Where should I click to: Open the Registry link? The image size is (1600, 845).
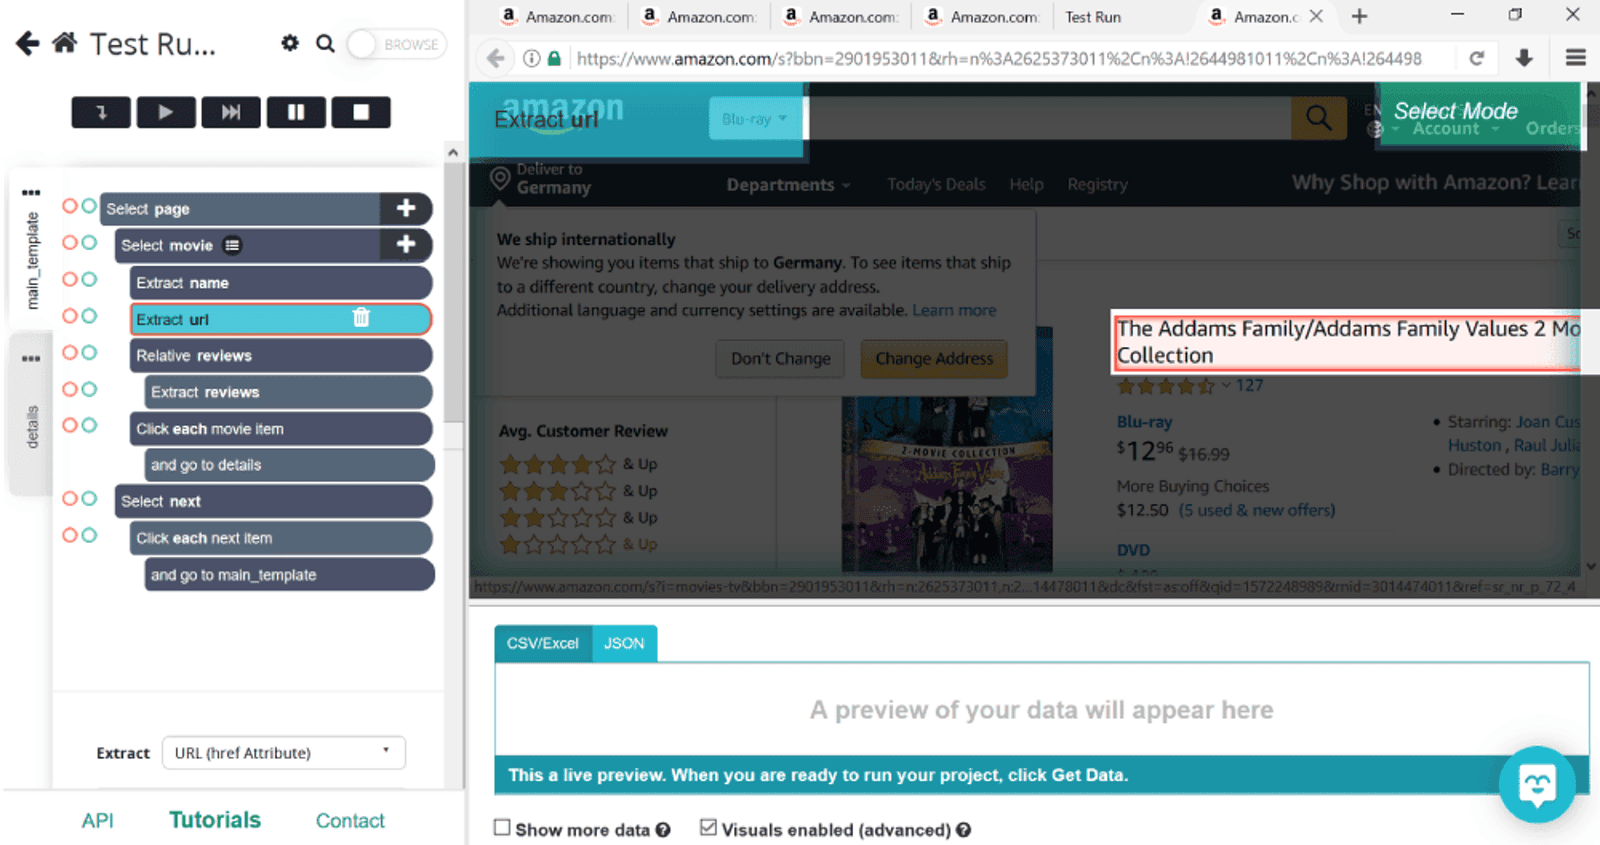pos(1097,185)
